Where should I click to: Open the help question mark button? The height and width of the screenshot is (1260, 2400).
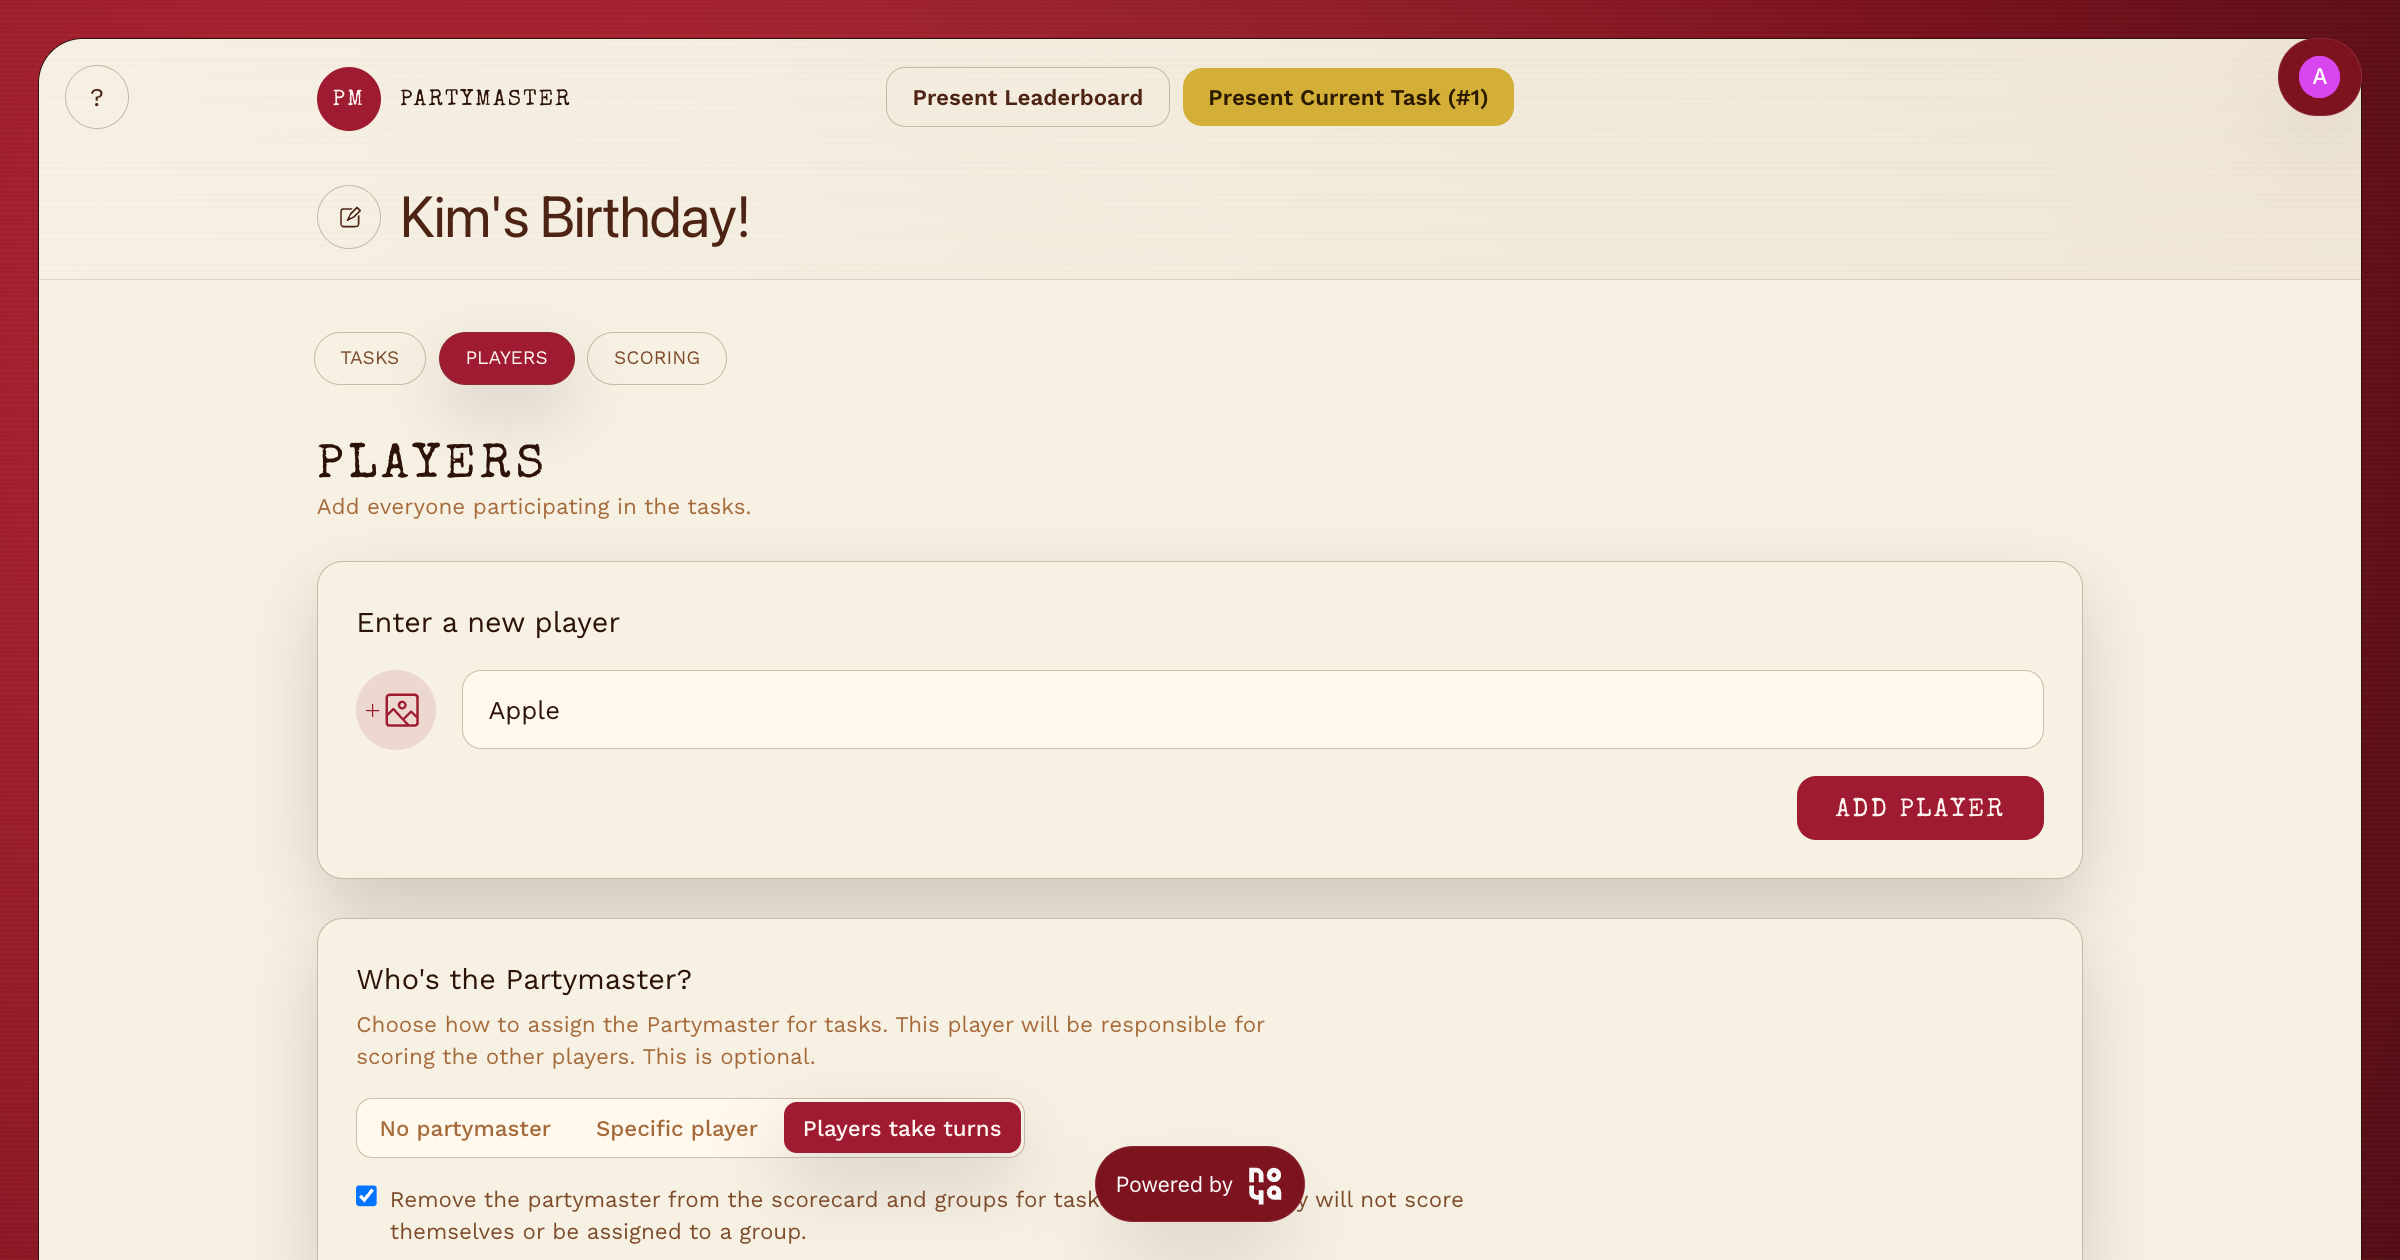[97, 98]
